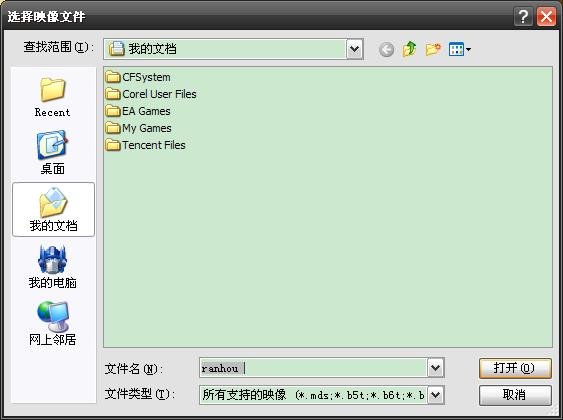
Task: Expand the 文件名 history dropdown arrow
Action: pos(435,368)
